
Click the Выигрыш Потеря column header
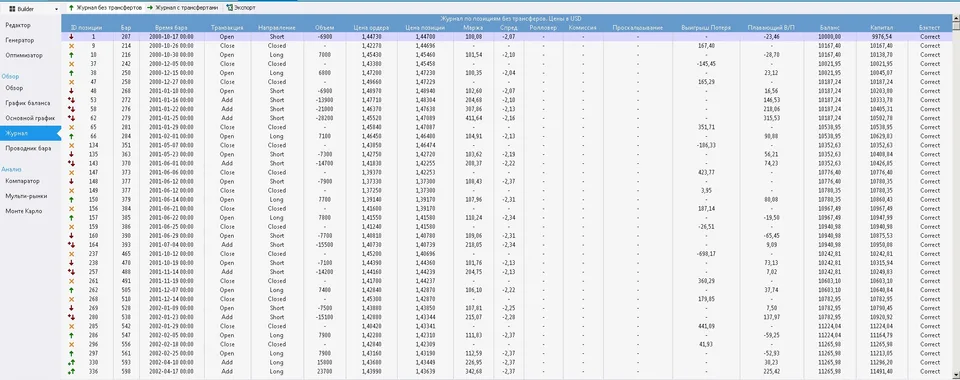(x=706, y=28)
